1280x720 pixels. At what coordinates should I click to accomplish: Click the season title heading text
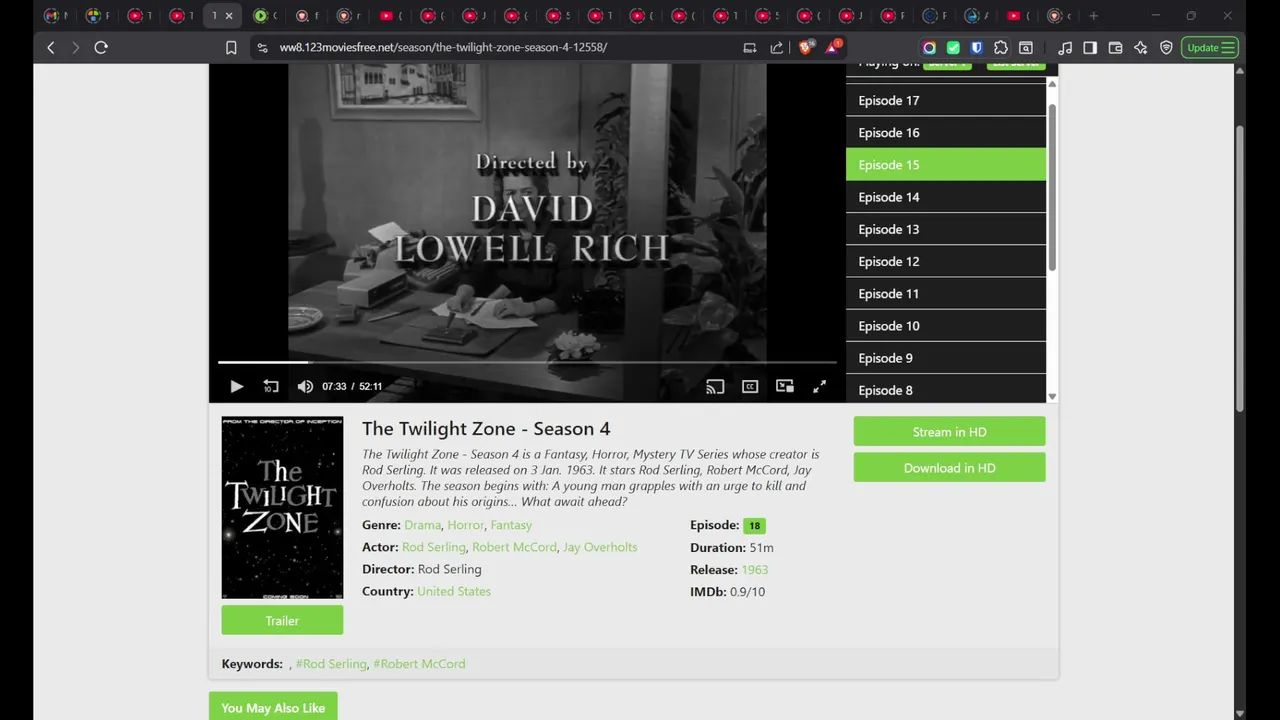click(486, 428)
